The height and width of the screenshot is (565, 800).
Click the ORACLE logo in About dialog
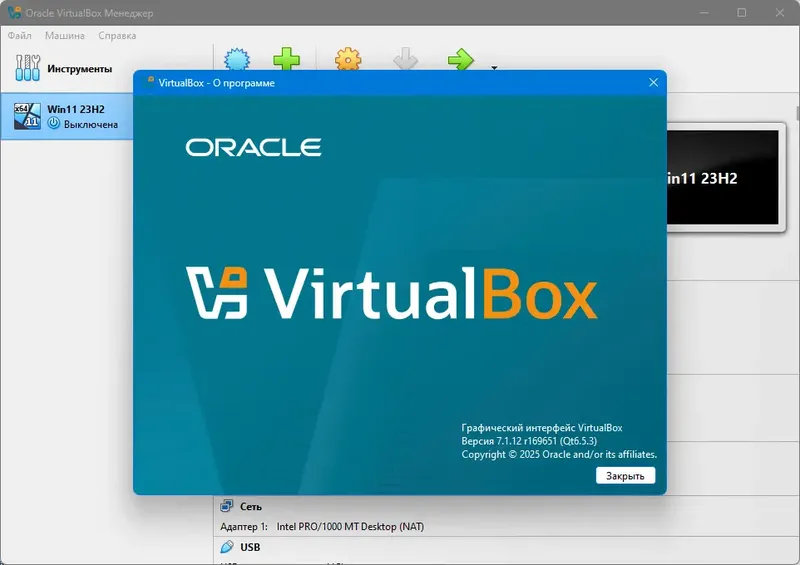pos(254,148)
